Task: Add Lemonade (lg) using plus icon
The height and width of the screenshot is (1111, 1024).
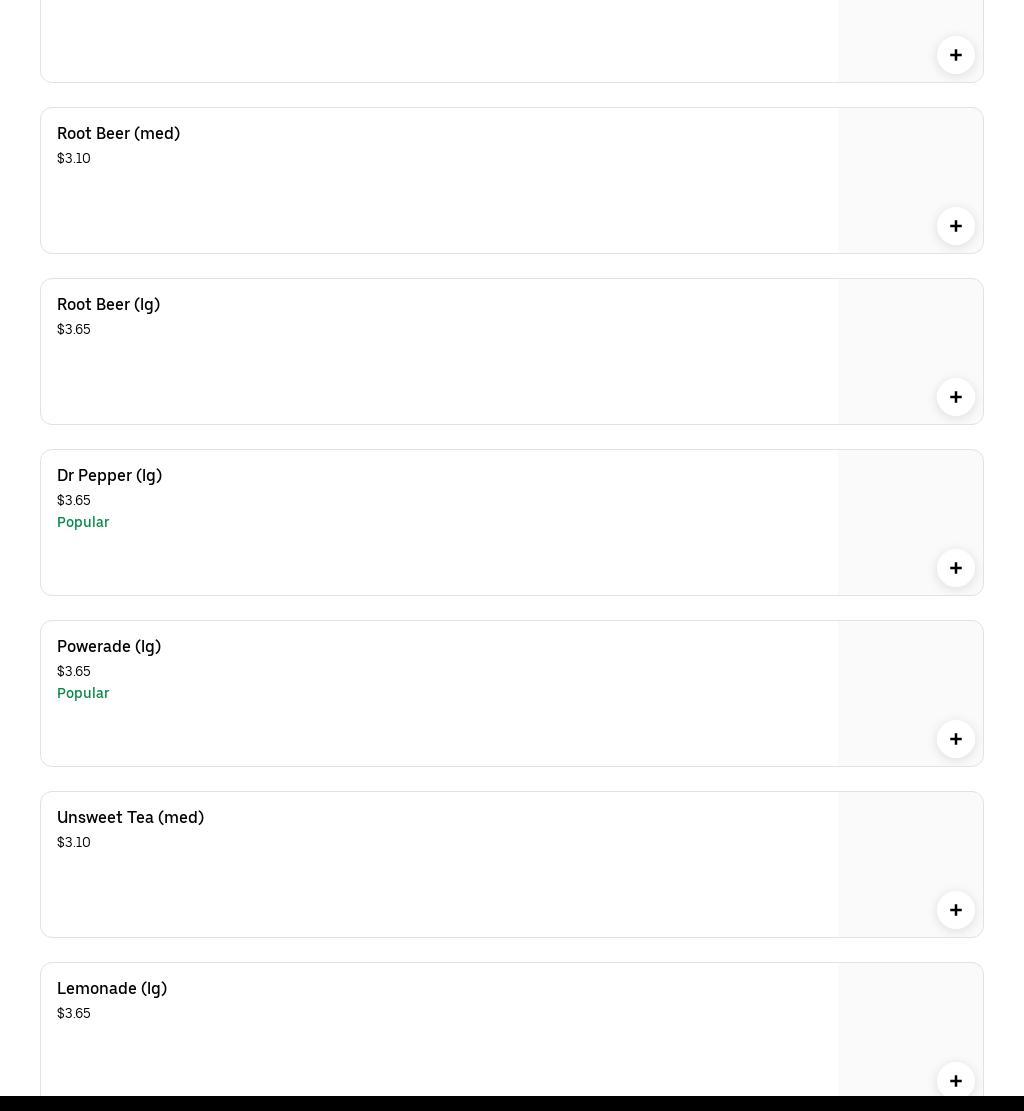Action: point(956,1080)
